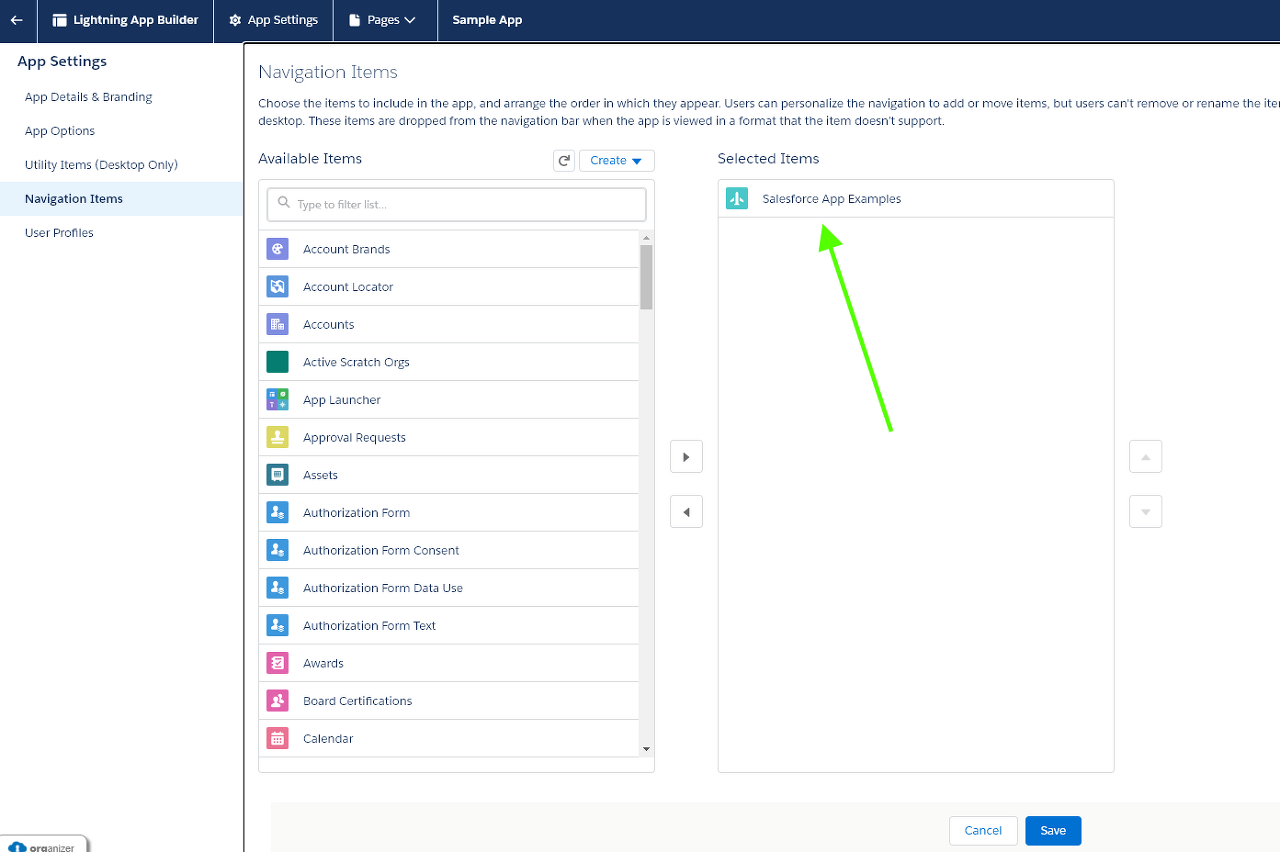The width and height of the screenshot is (1280, 852).
Task: Select App Options in sidebar
Action: (x=60, y=131)
